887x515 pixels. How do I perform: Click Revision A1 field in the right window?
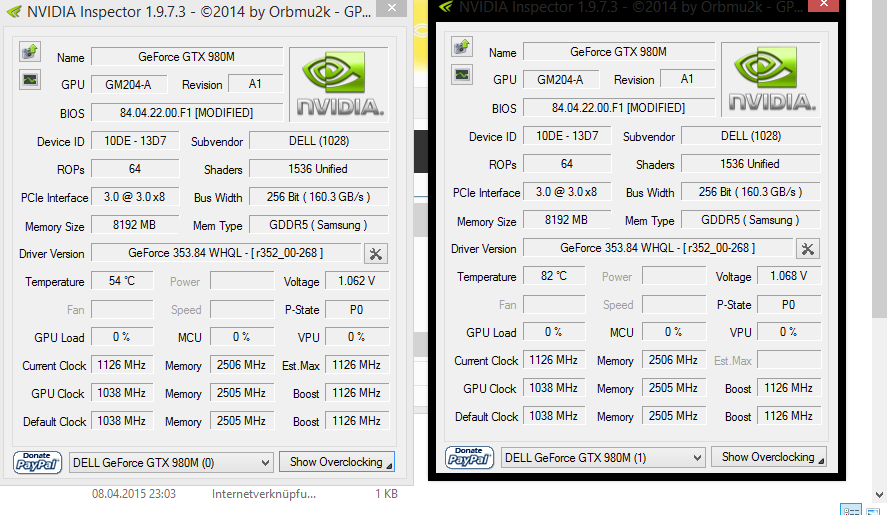tap(687, 79)
